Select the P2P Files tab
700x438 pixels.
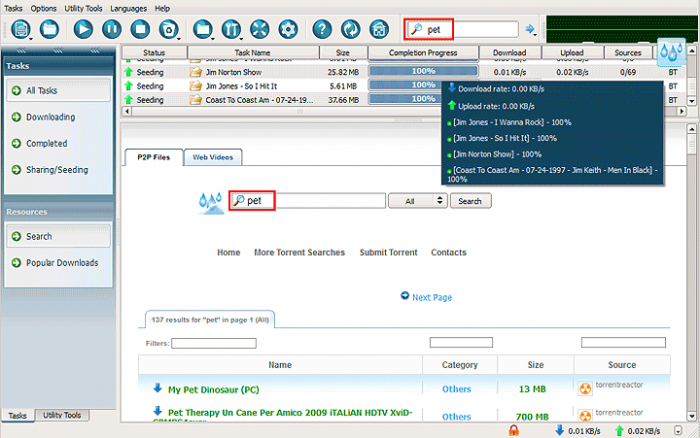tap(154, 157)
